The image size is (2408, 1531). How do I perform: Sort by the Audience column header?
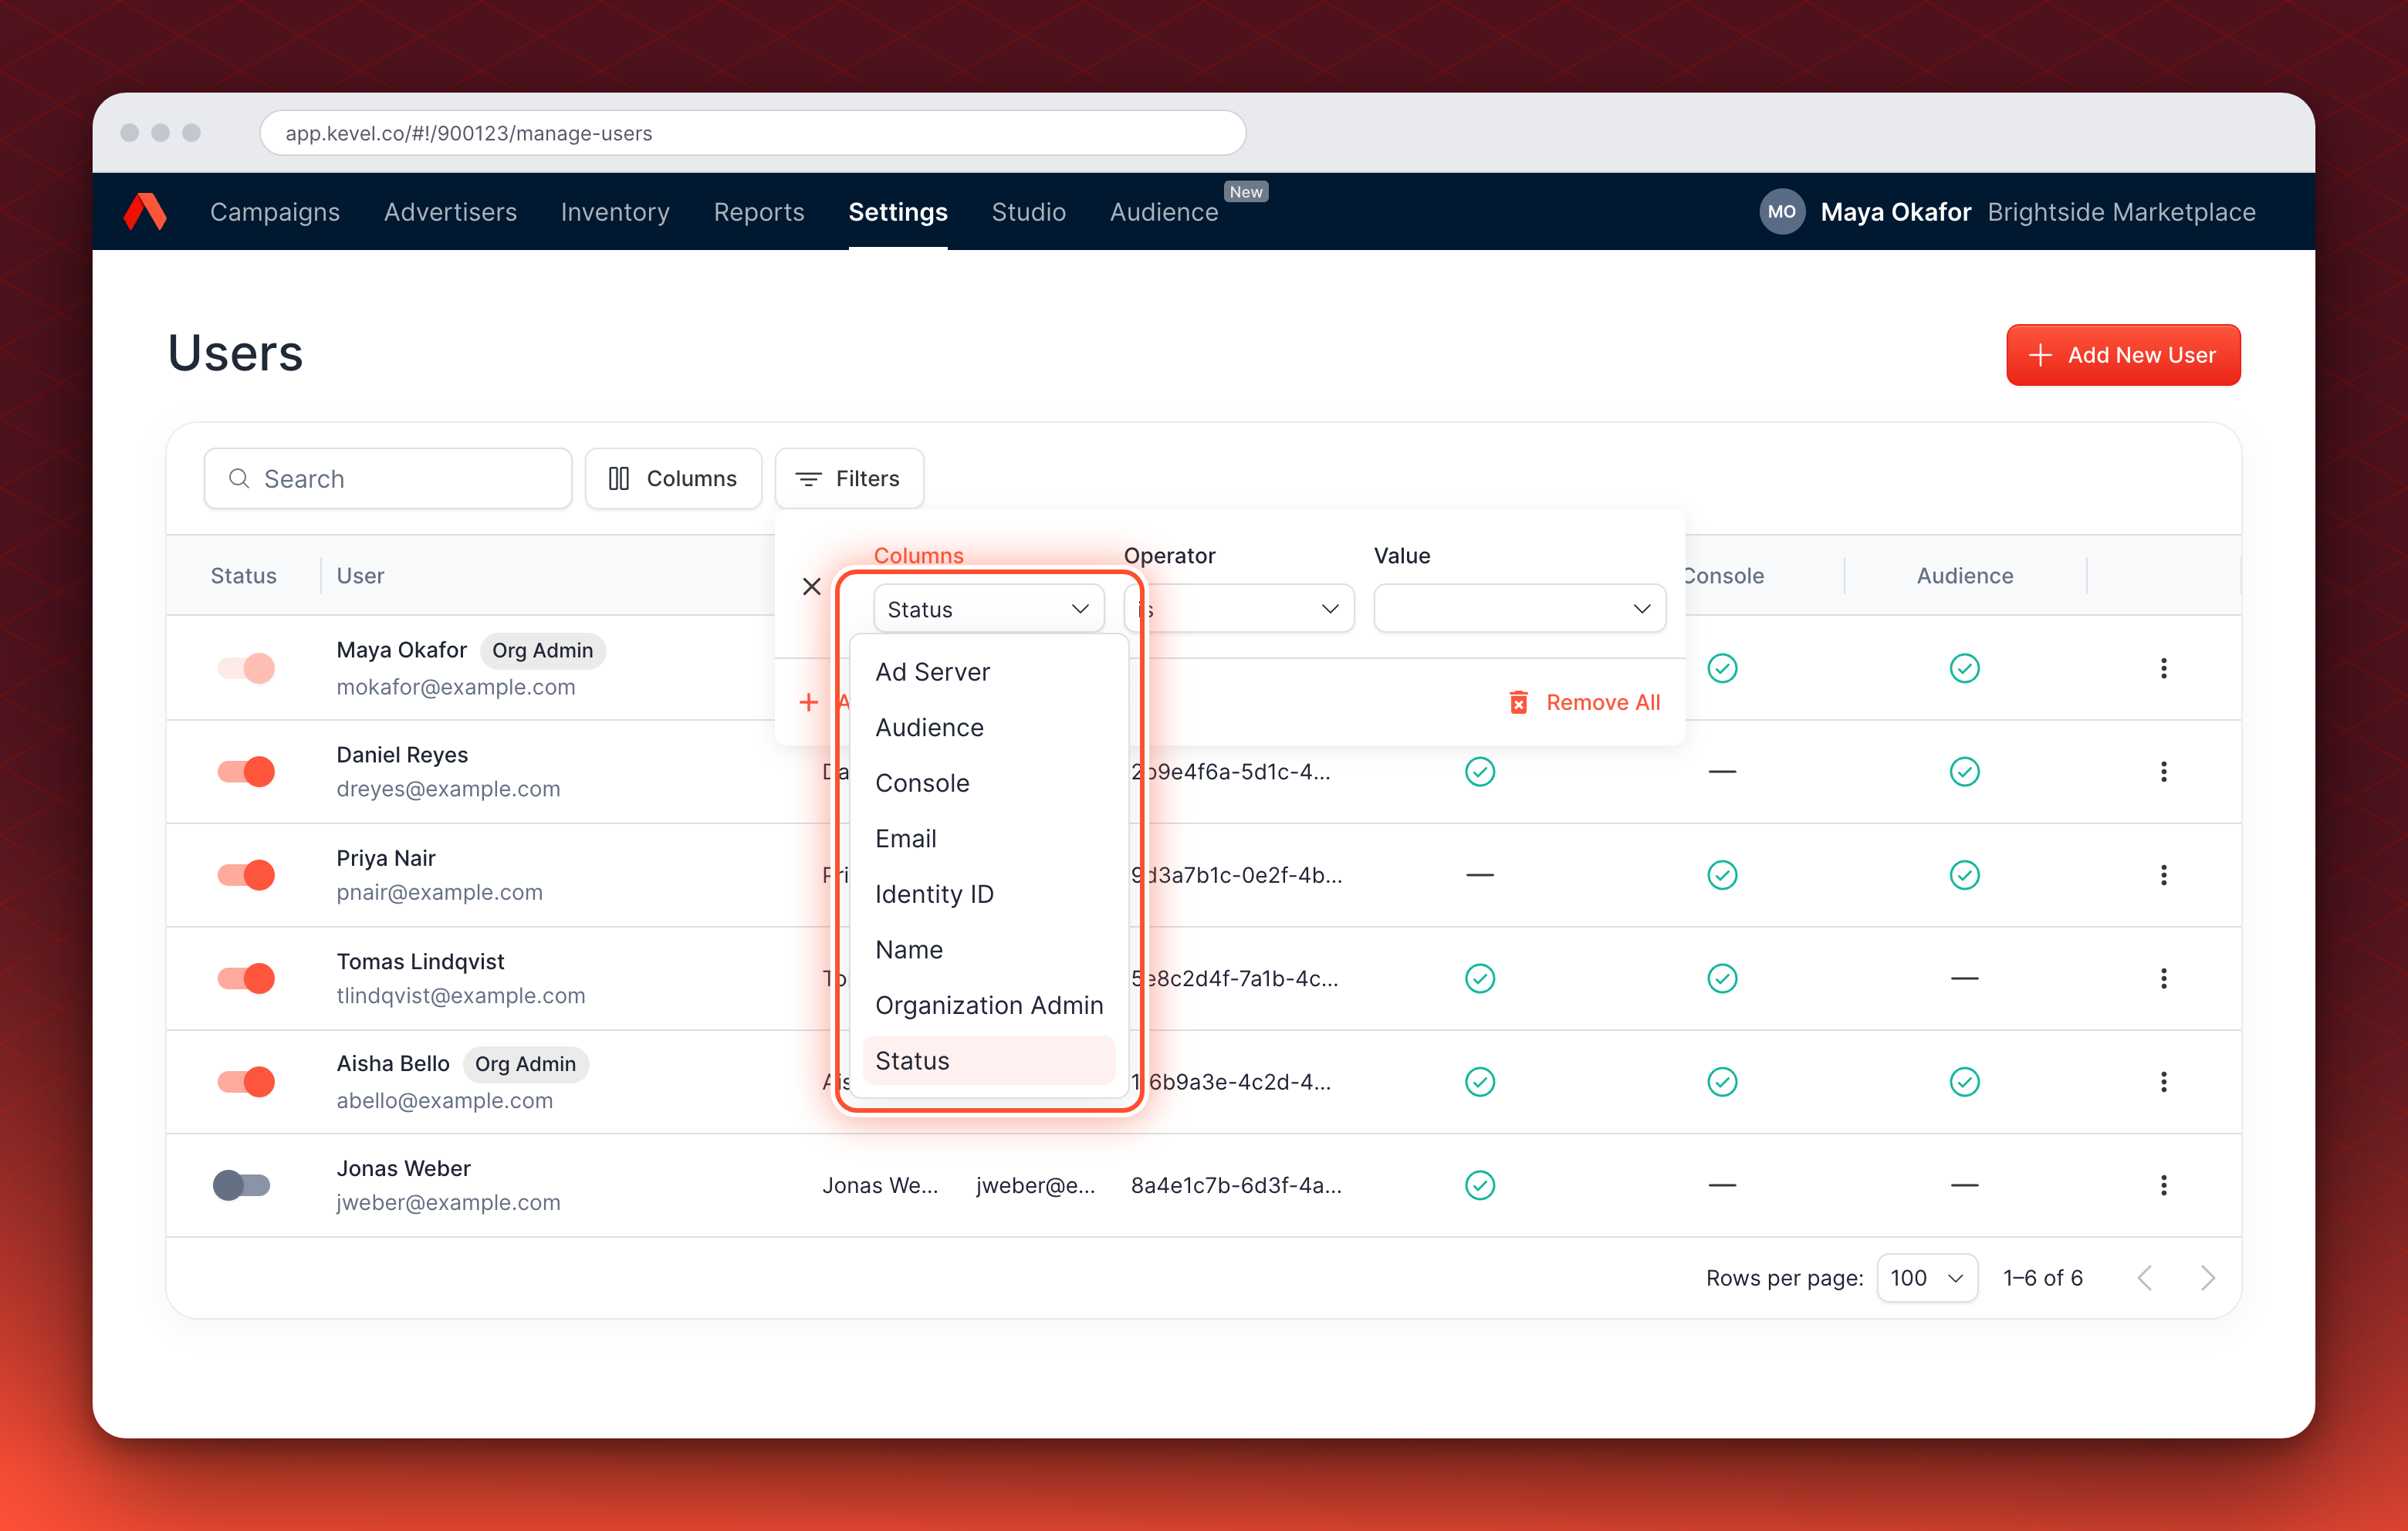(x=1964, y=576)
